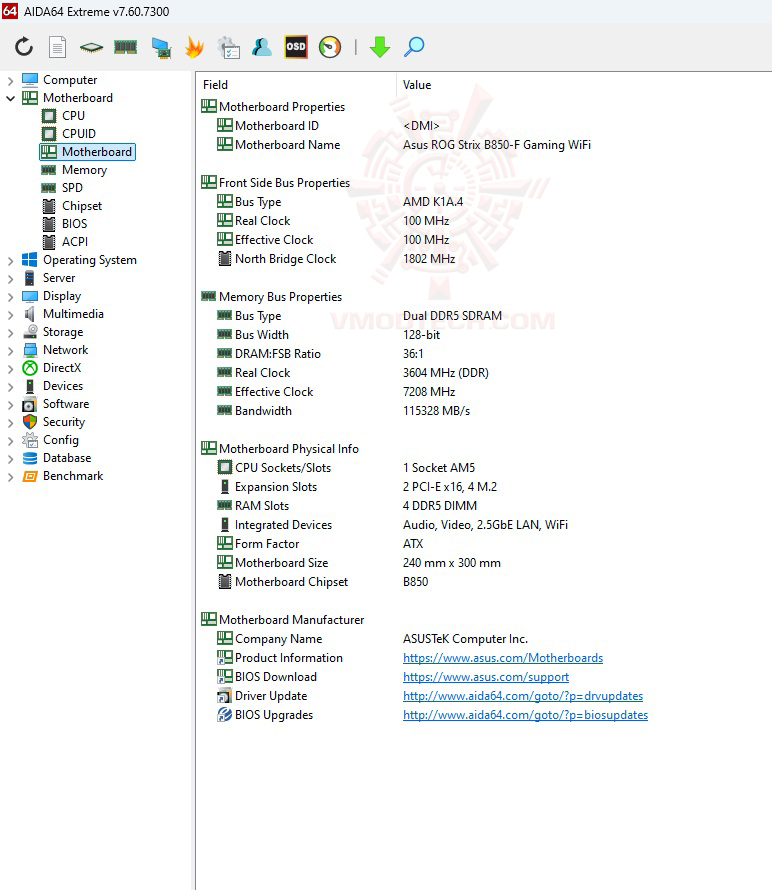Viewport: 772px width, 890px height.
Task: Open the ACPI tree item
Action: point(75,242)
